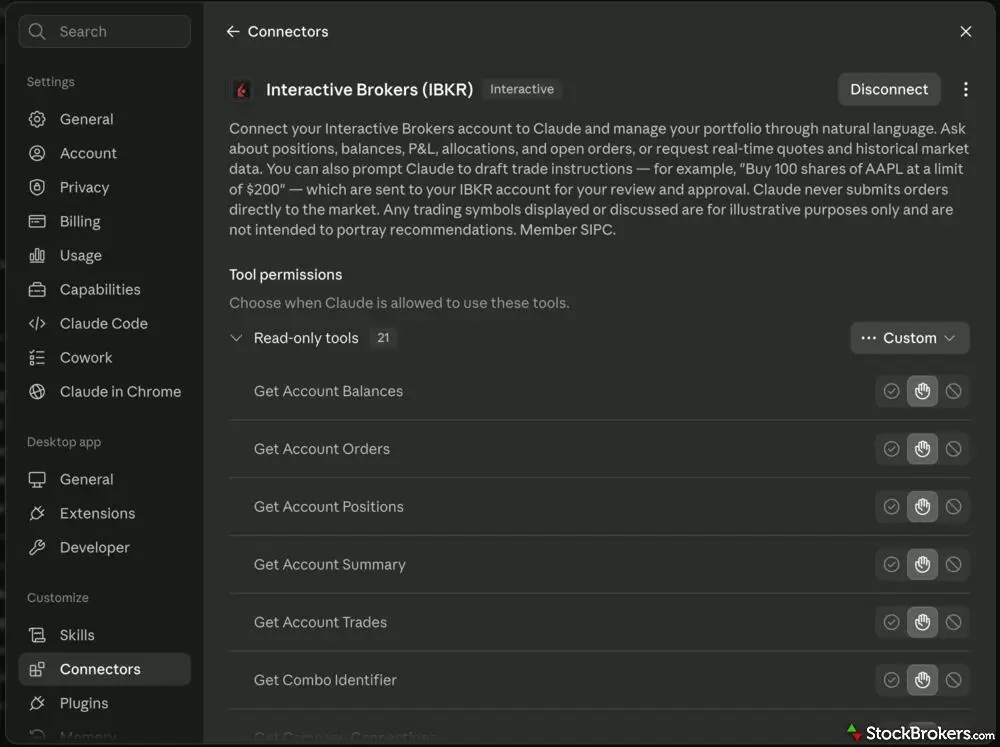Screen dimensions: 1000x747
Task: Set Get Account Summary to needs approval
Action: pos(922,565)
